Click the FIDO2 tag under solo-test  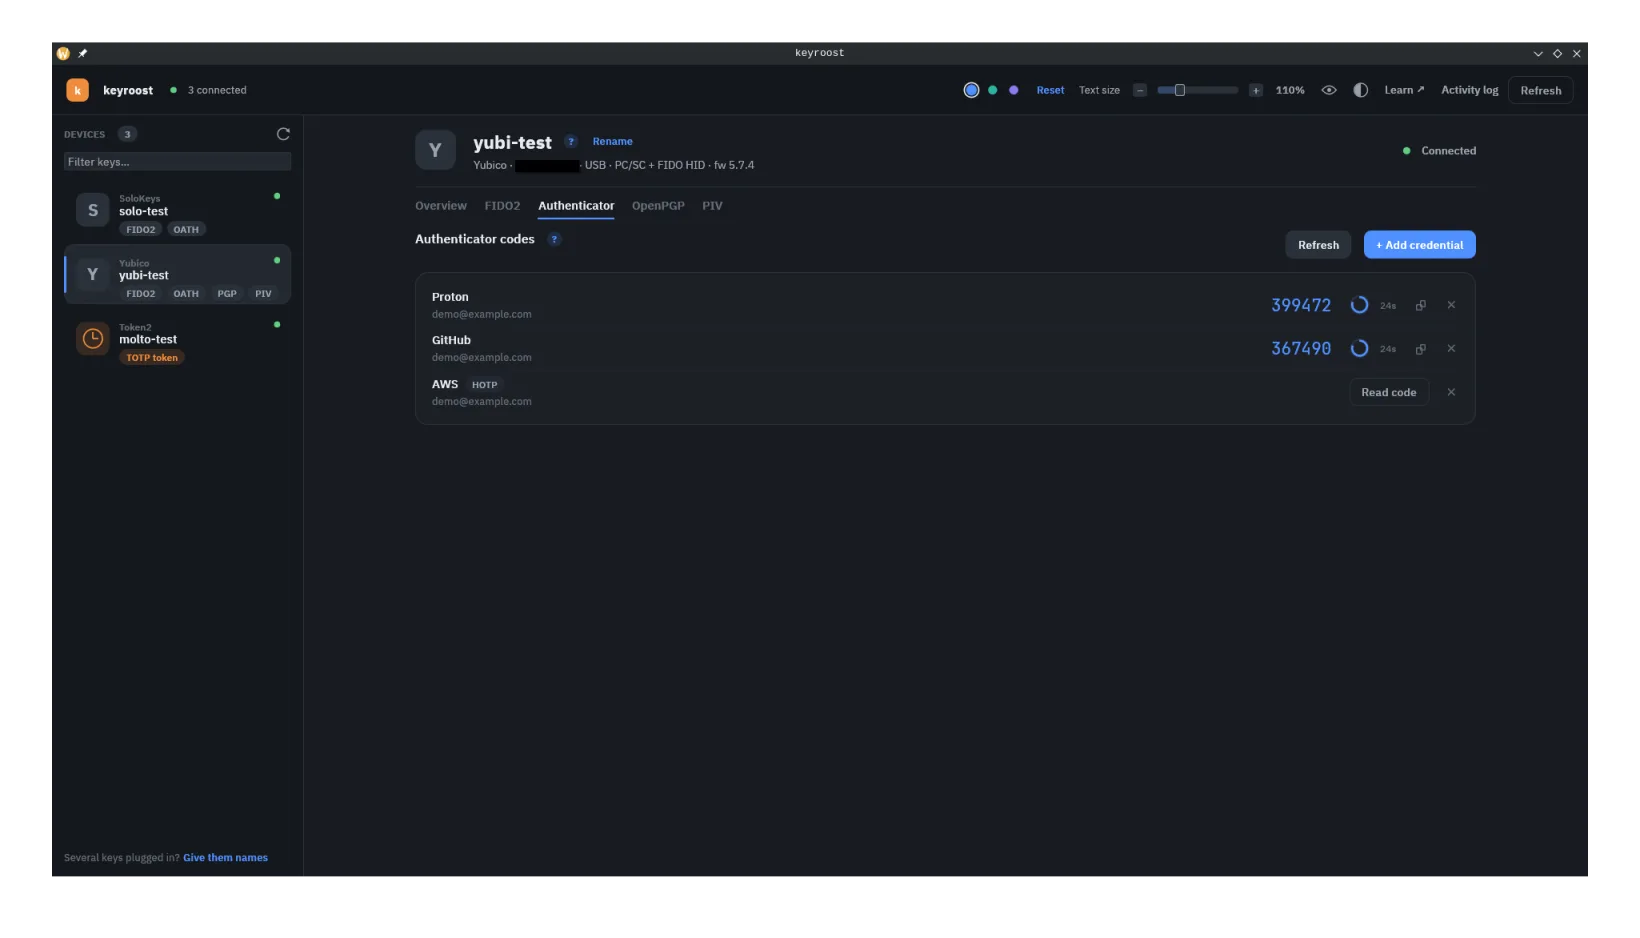coord(141,230)
